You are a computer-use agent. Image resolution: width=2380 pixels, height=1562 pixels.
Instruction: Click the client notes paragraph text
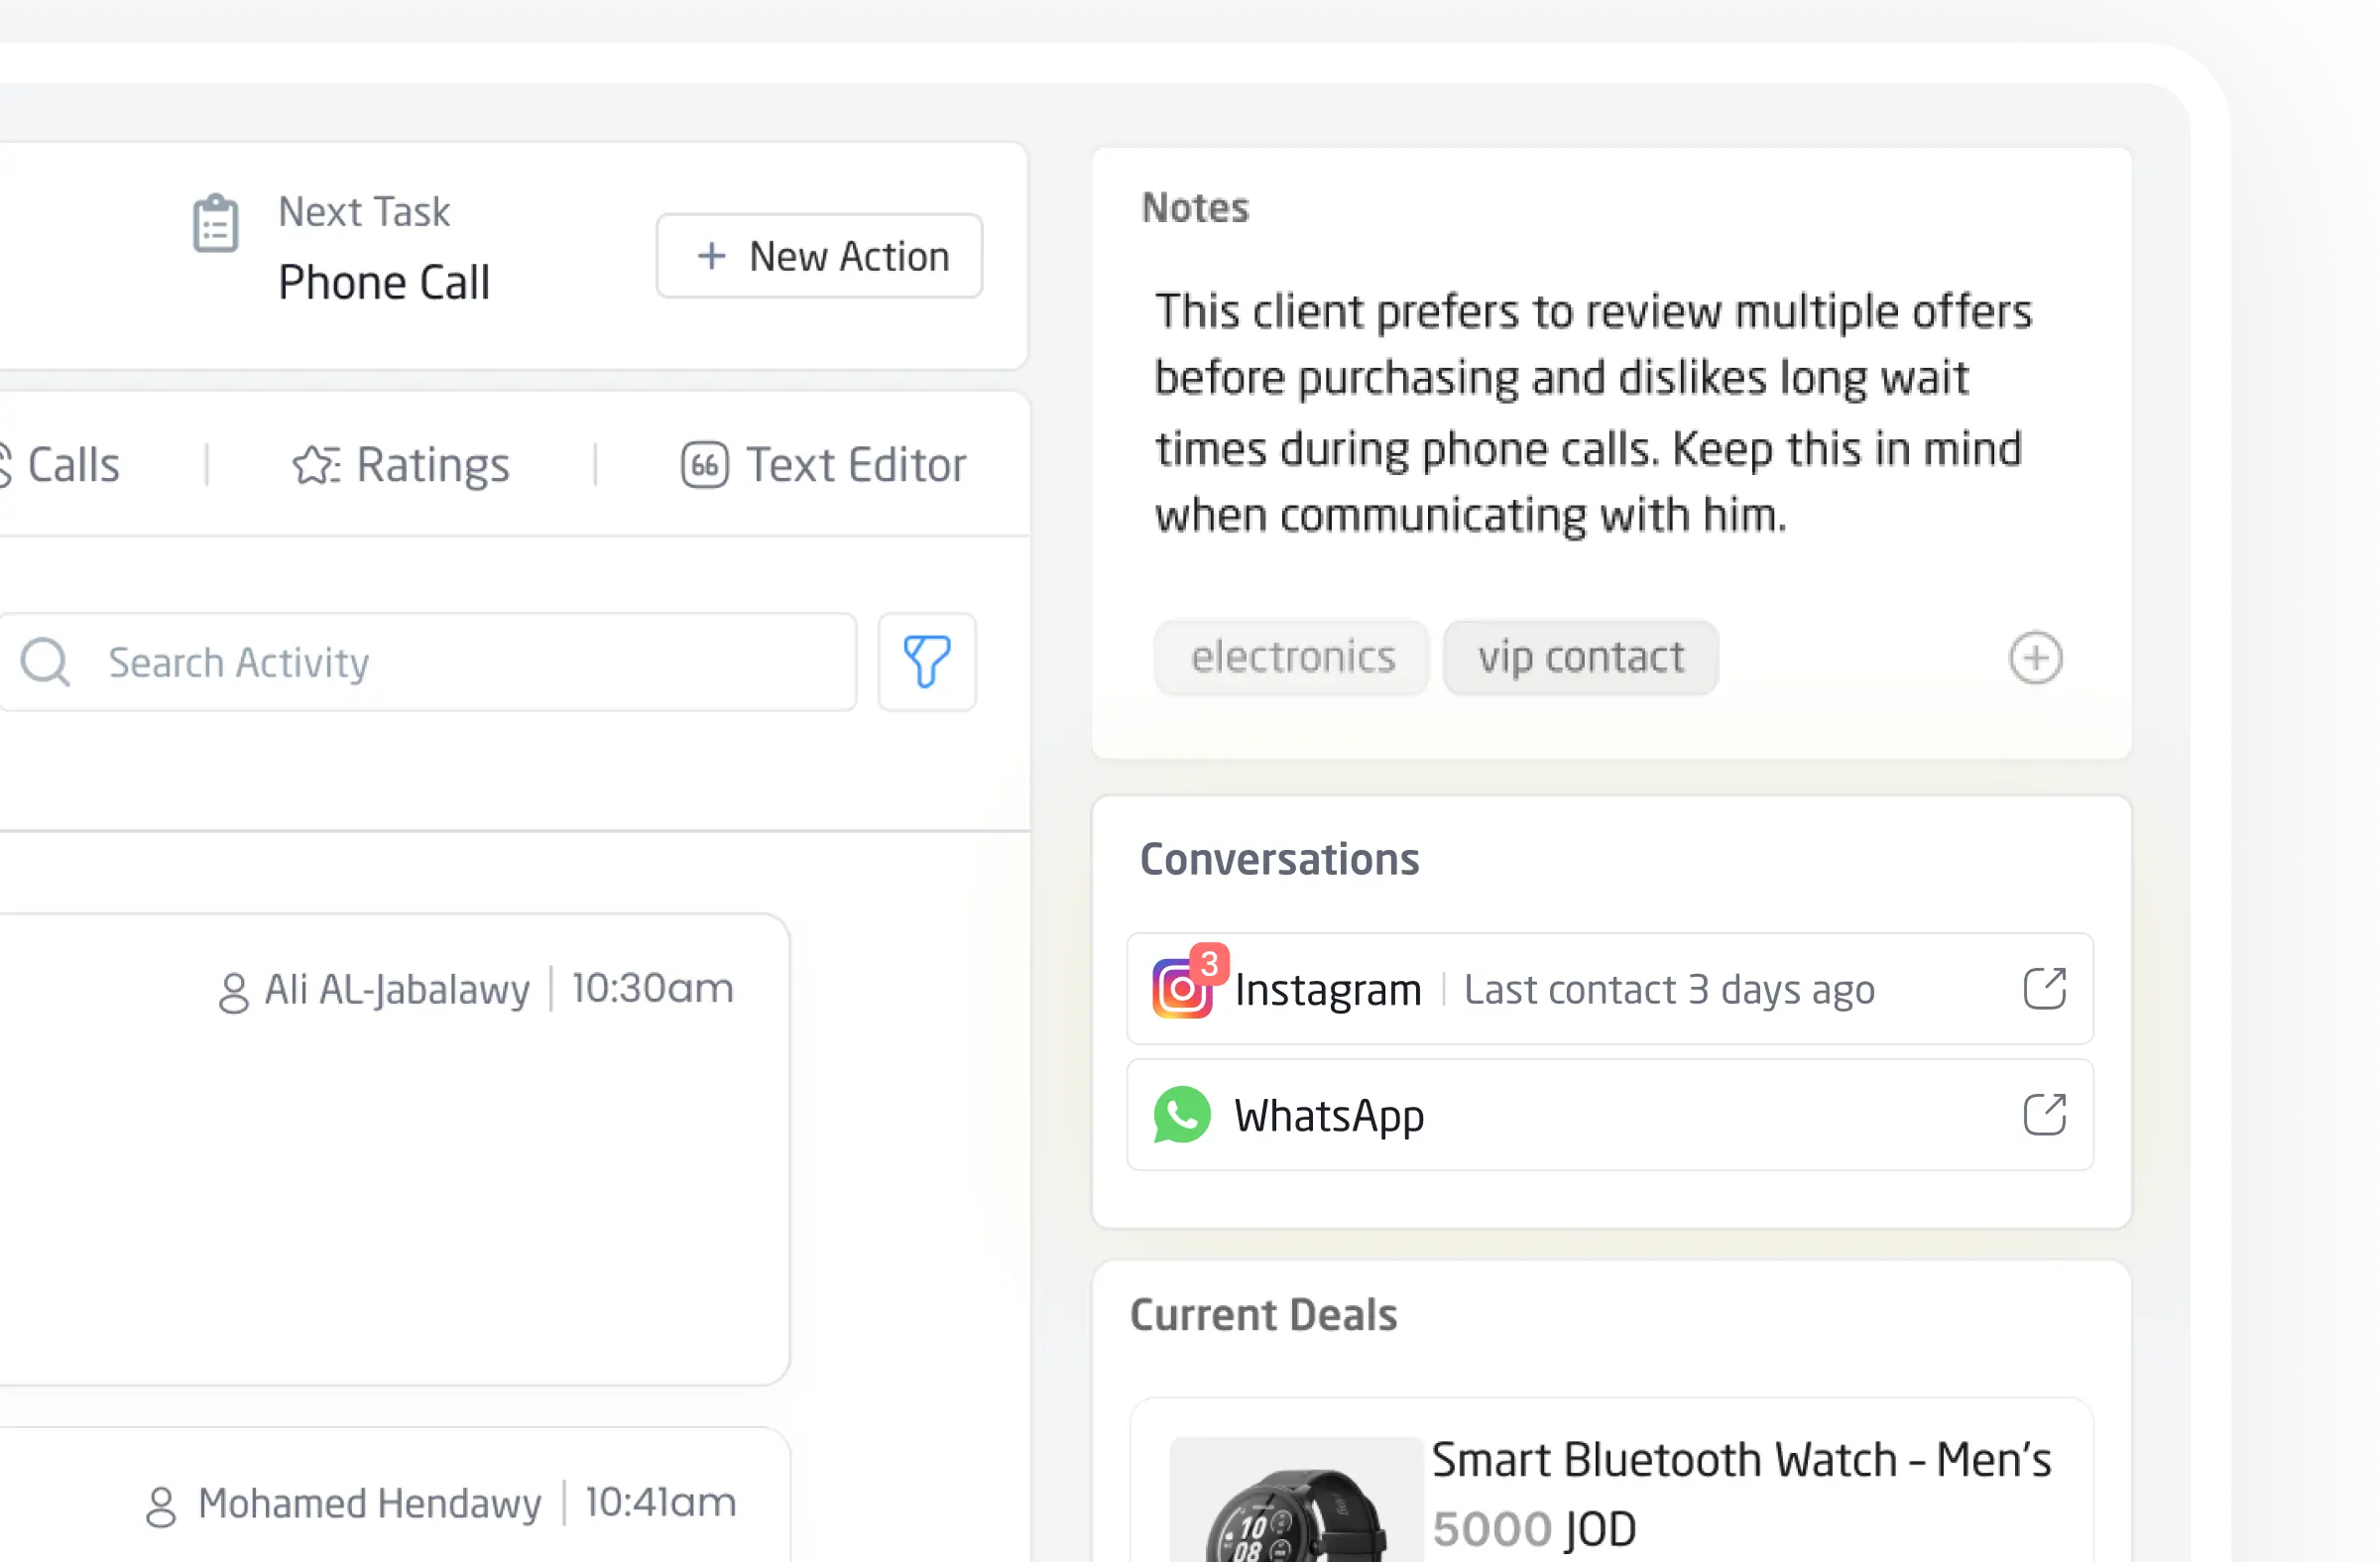click(1594, 413)
